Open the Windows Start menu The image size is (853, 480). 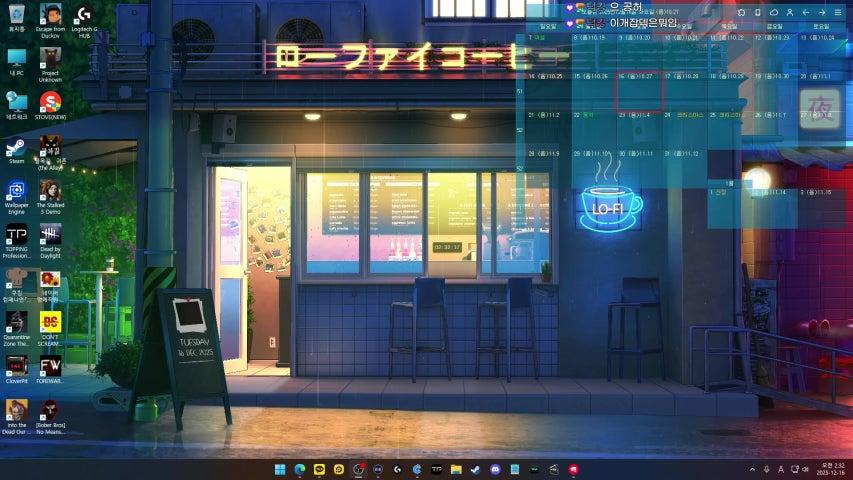(280, 469)
